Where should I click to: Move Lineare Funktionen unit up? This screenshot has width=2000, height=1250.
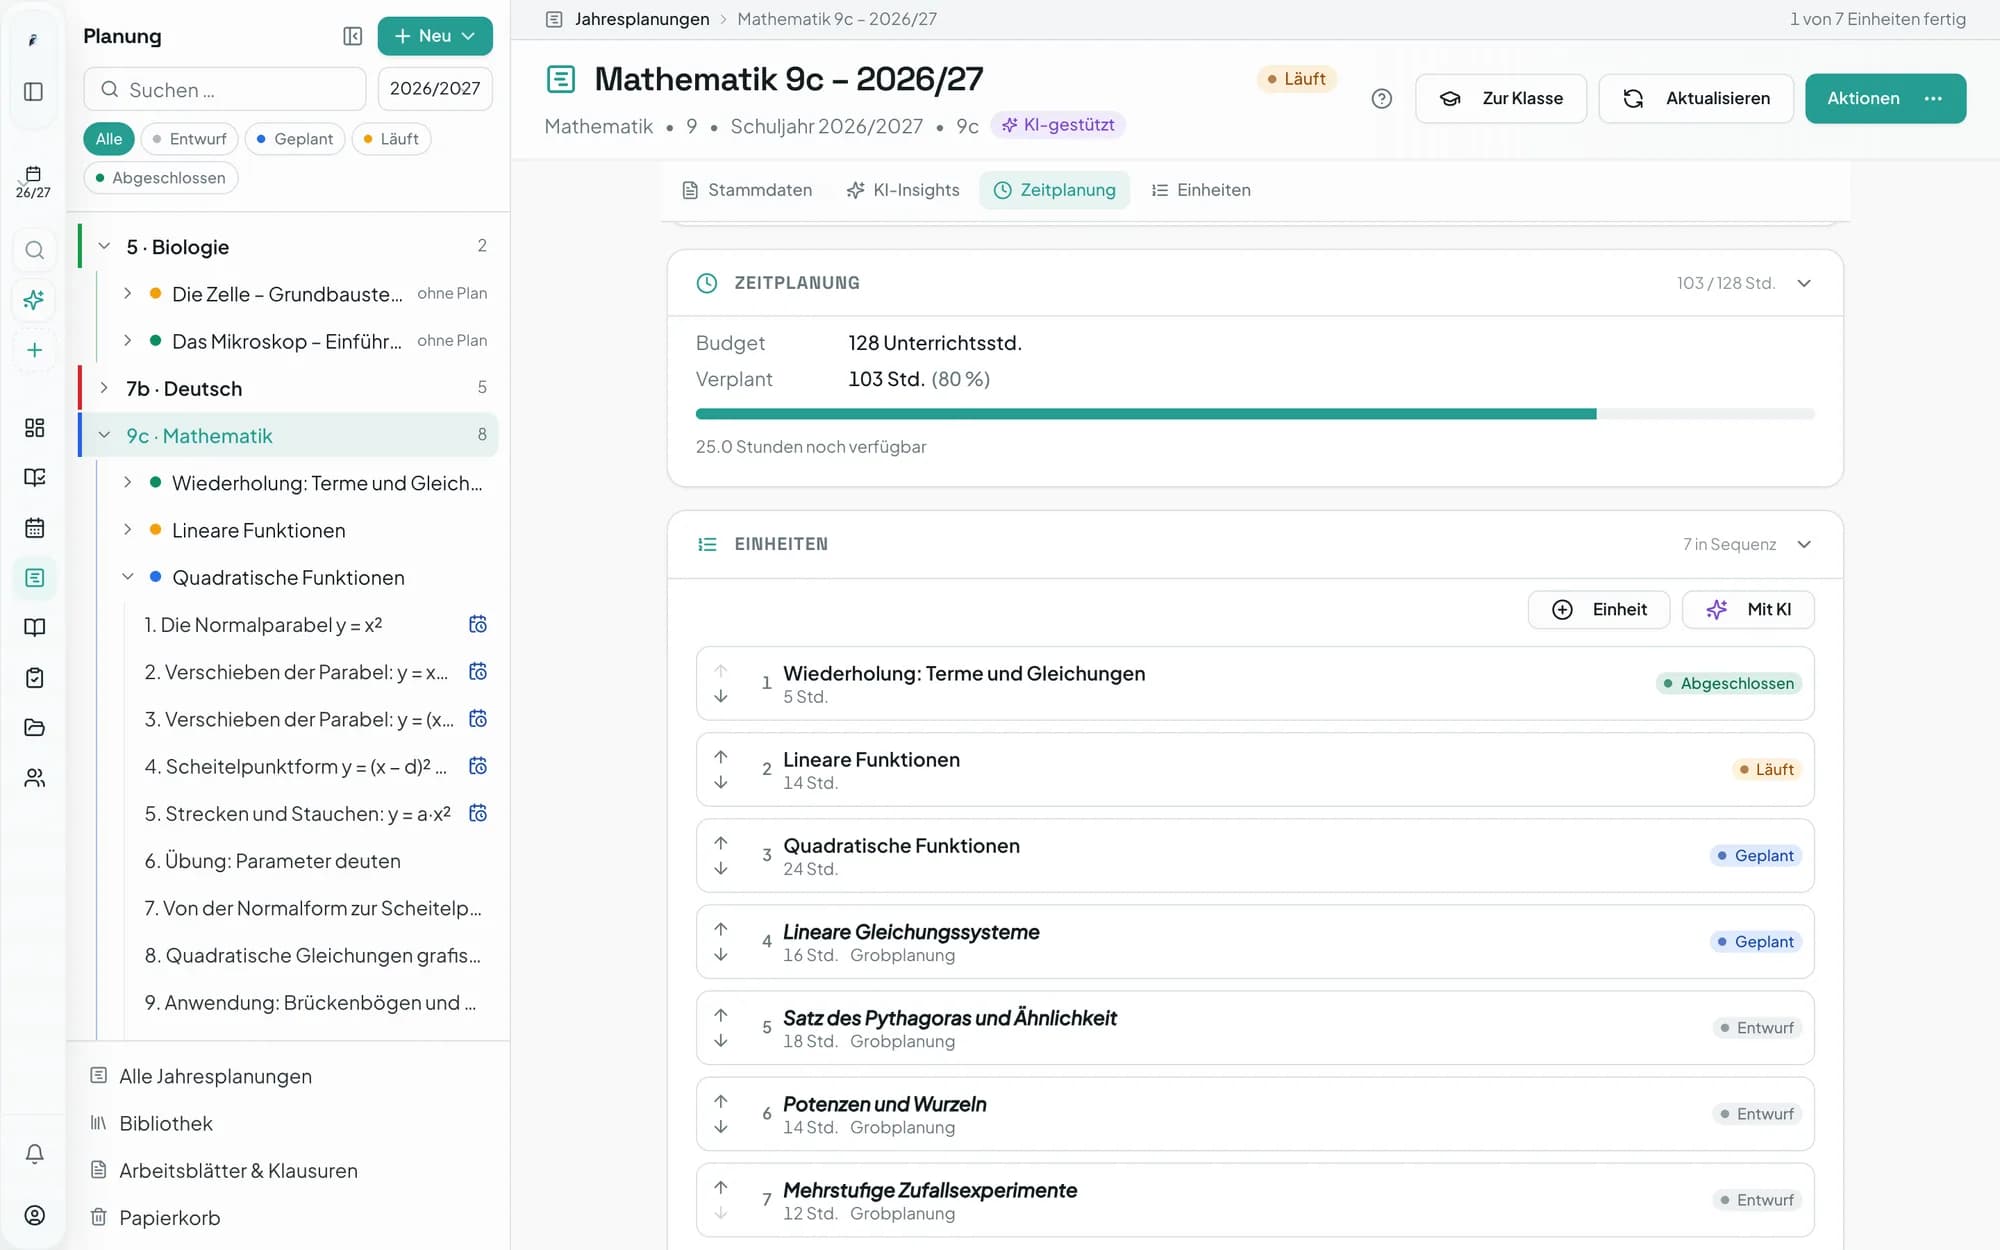[x=721, y=757]
